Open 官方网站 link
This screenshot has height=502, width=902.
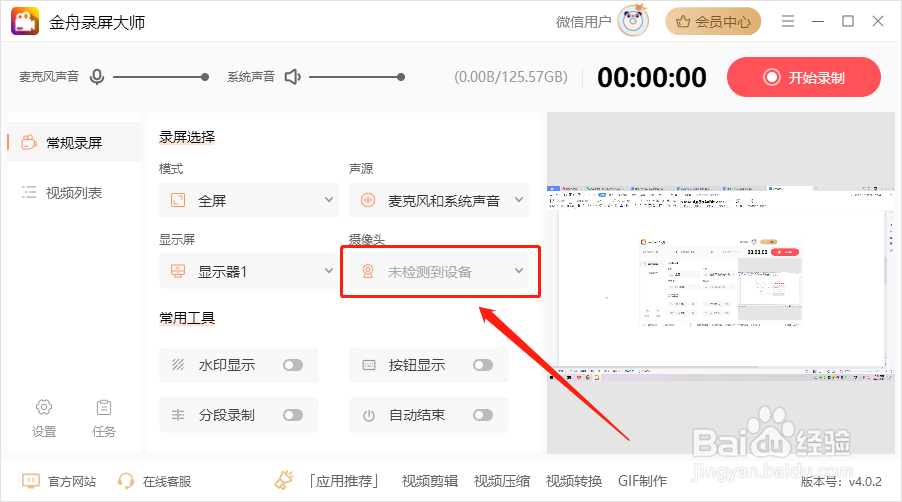(x=72, y=481)
